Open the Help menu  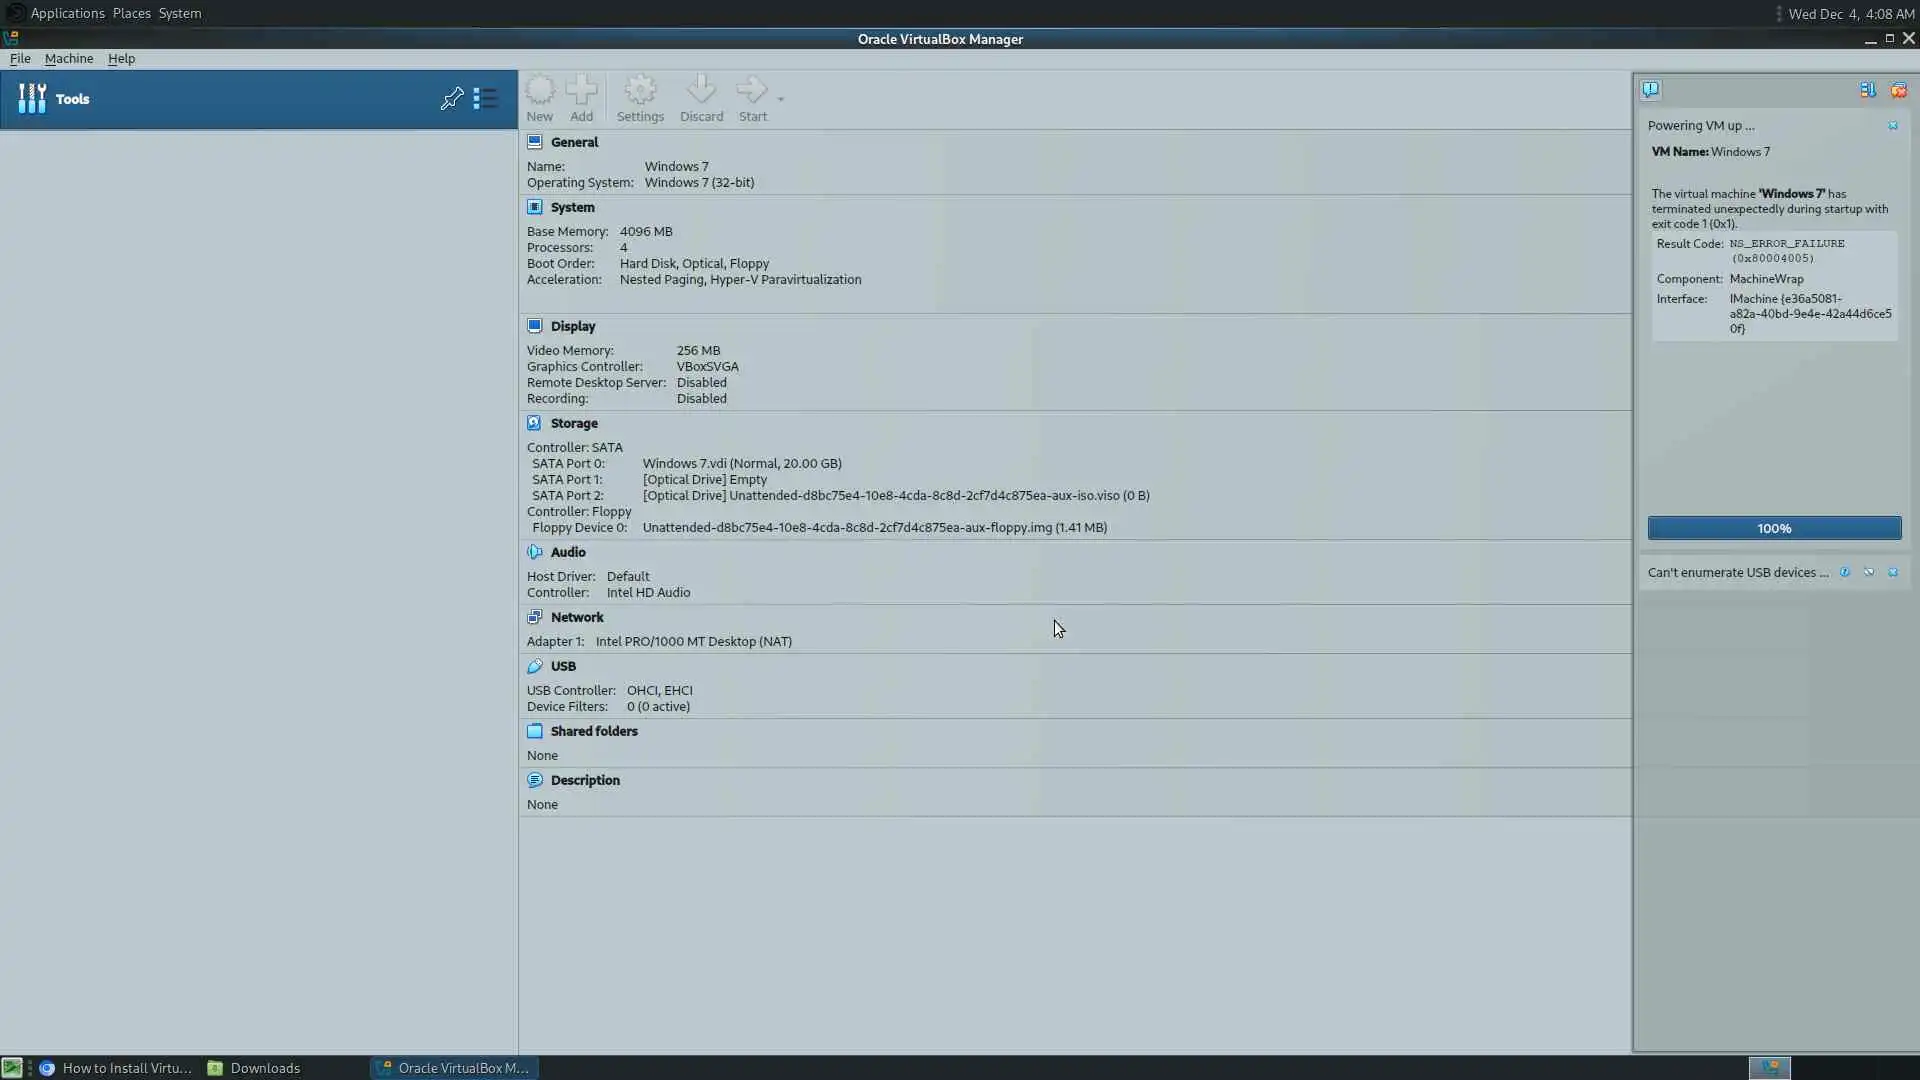tap(121, 58)
